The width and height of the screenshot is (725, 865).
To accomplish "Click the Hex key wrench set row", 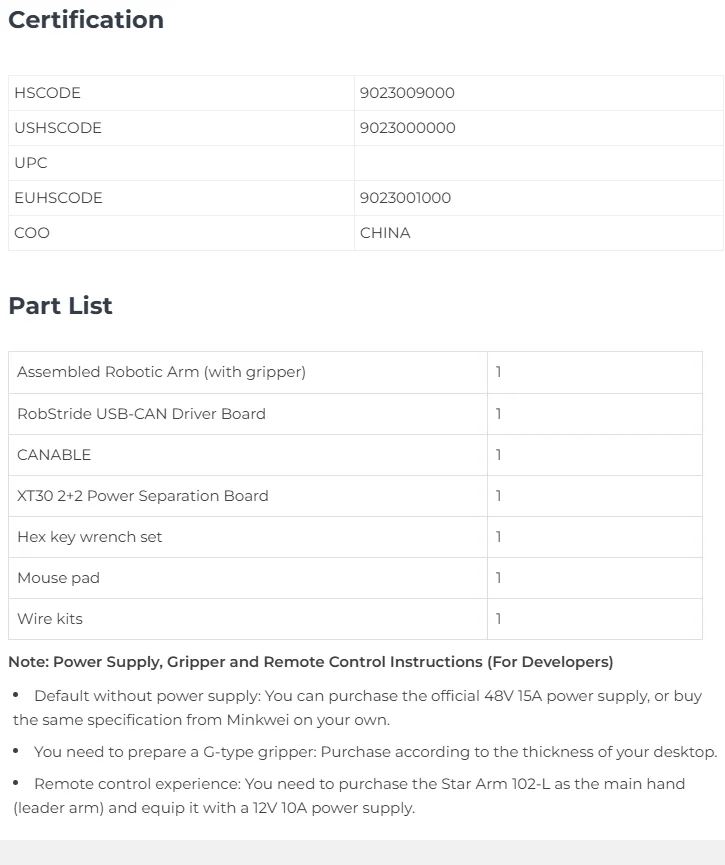I will [x=355, y=537].
